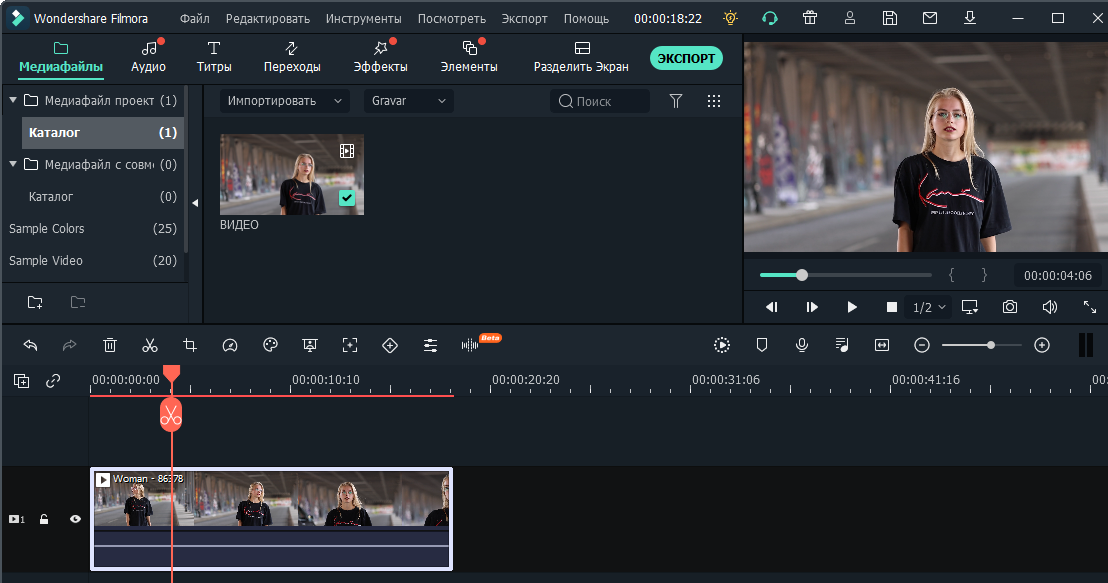The width and height of the screenshot is (1108, 583).
Task: Play the preview video
Action: click(851, 307)
